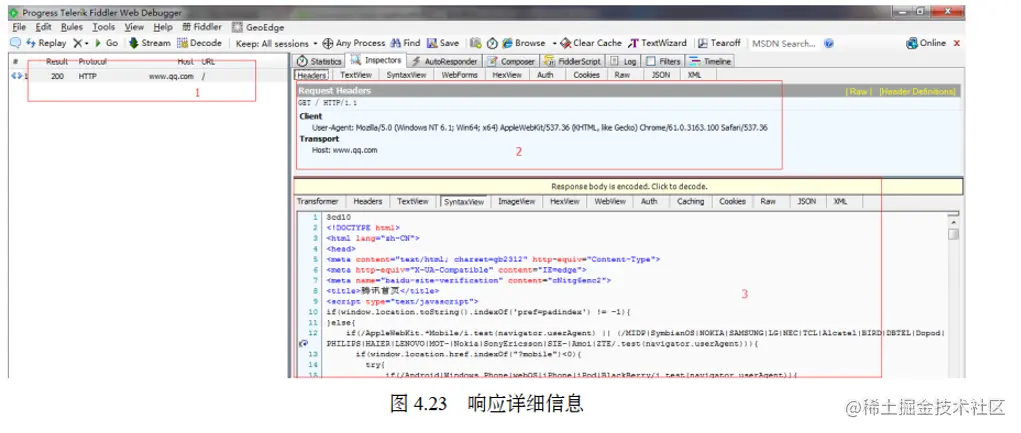1021x433 pixels.
Task: Open the Tools menu
Action: point(104,27)
